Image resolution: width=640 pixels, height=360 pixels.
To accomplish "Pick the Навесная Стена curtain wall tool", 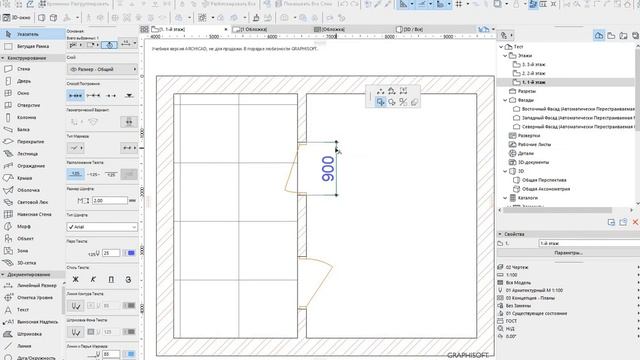I will tap(33, 214).
